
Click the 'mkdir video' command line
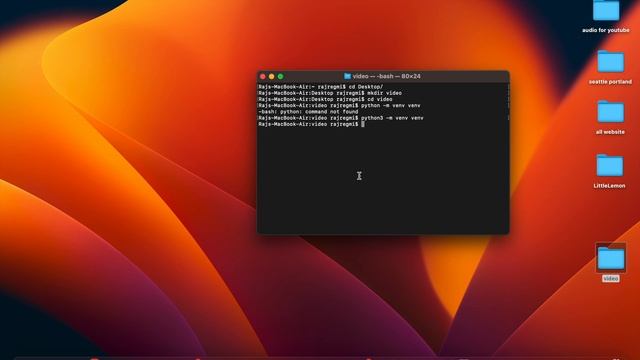click(x=330, y=93)
